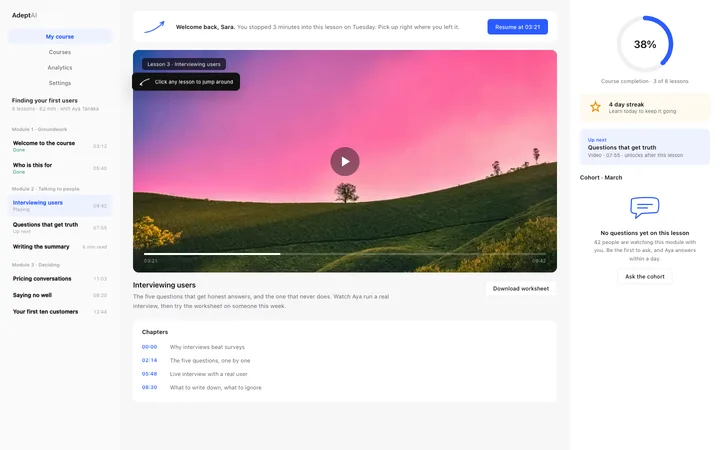Open the Questions that get truth lesson in sidebar
The image size is (720, 450).
[x=60, y=227]
